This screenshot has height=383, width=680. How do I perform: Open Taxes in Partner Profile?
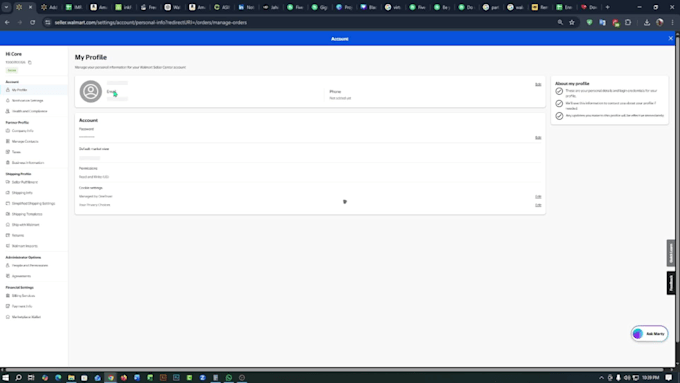coord(16,152)
